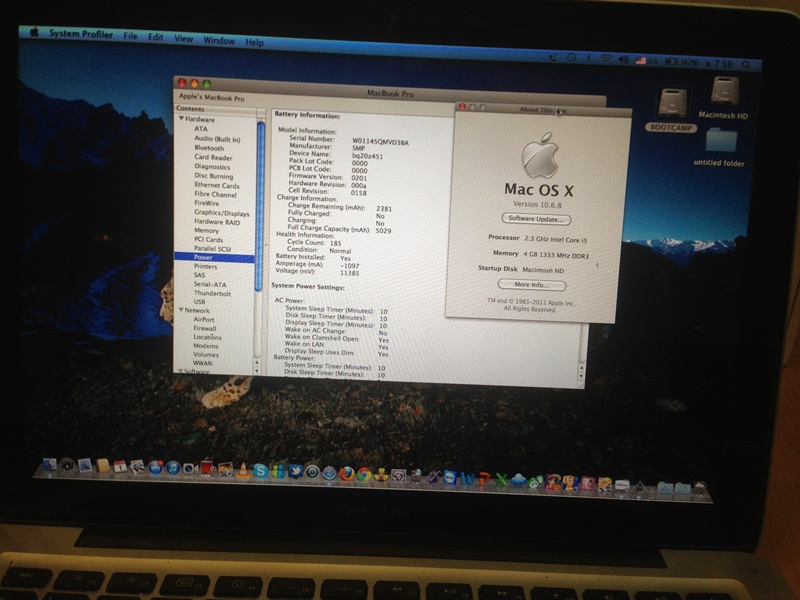The width and height of the screenshot is (800, 600).
Task: Select Thunderbolt in the Hardware list
Action: [212, 293]
